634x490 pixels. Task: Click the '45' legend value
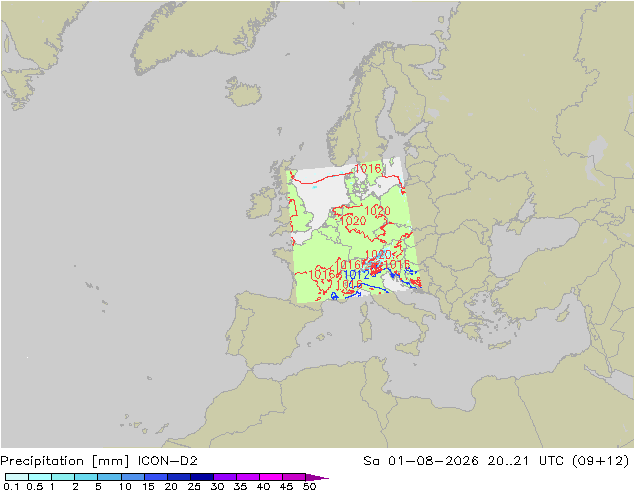pyautogui.click(x=286, y=486)
